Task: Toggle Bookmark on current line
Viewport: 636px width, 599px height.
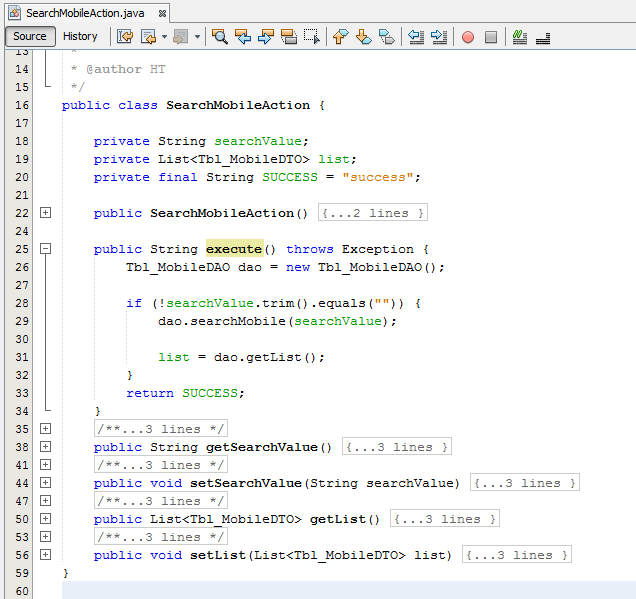Action: point(387,36)
